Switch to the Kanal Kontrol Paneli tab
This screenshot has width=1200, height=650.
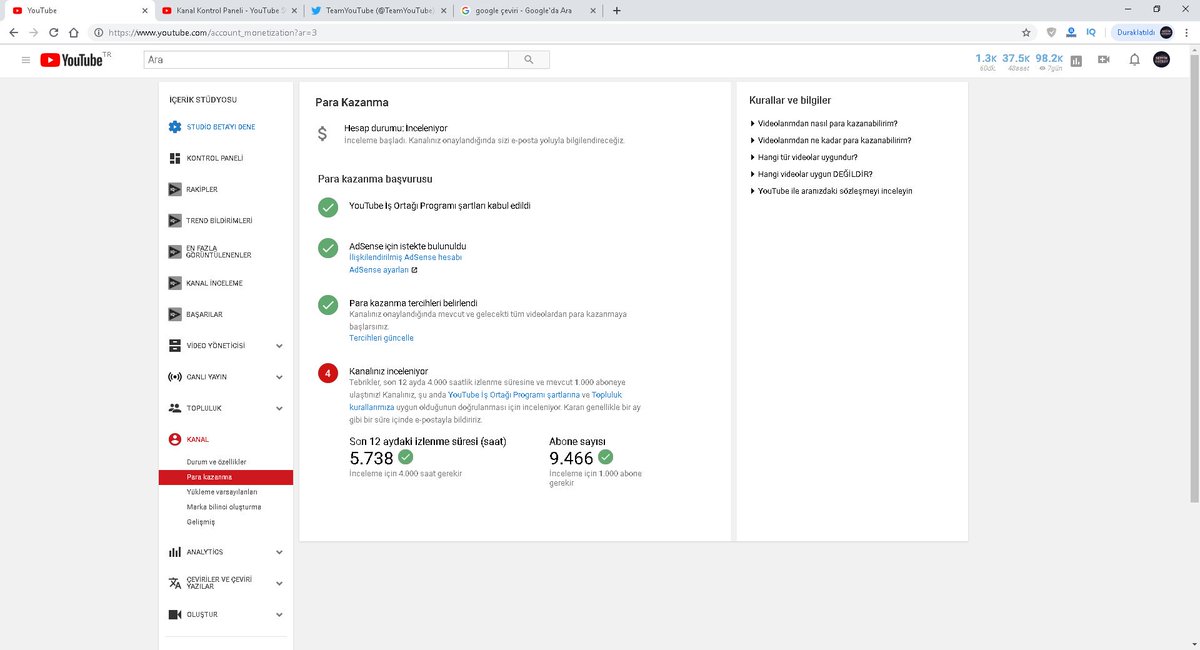point(229,10)
